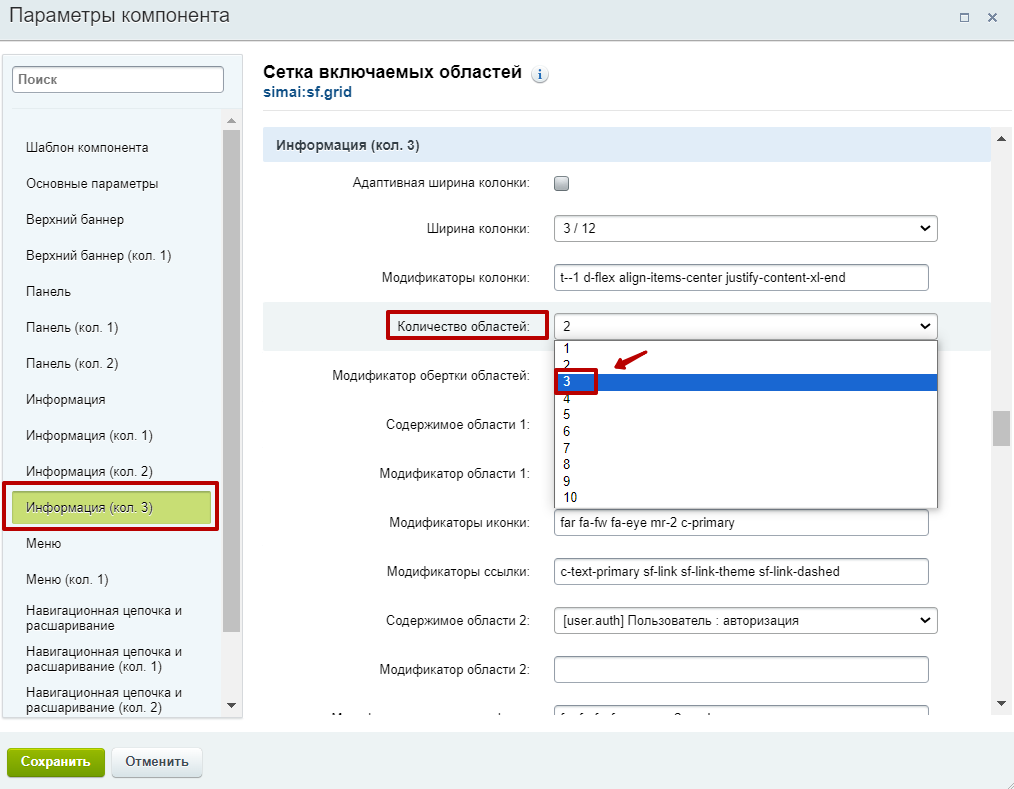Click the main panel vertical scrollbar thumb
Viewport: 1014px width, 789px height.
(x=1001, y=428)
